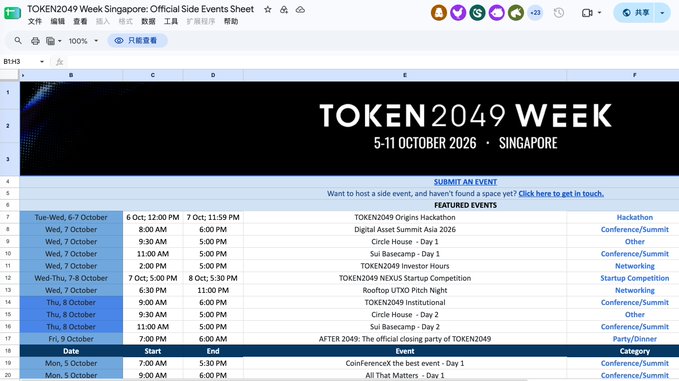Click the Party/Dinner category link
679x381 pixels.
(x=634, y=339)
